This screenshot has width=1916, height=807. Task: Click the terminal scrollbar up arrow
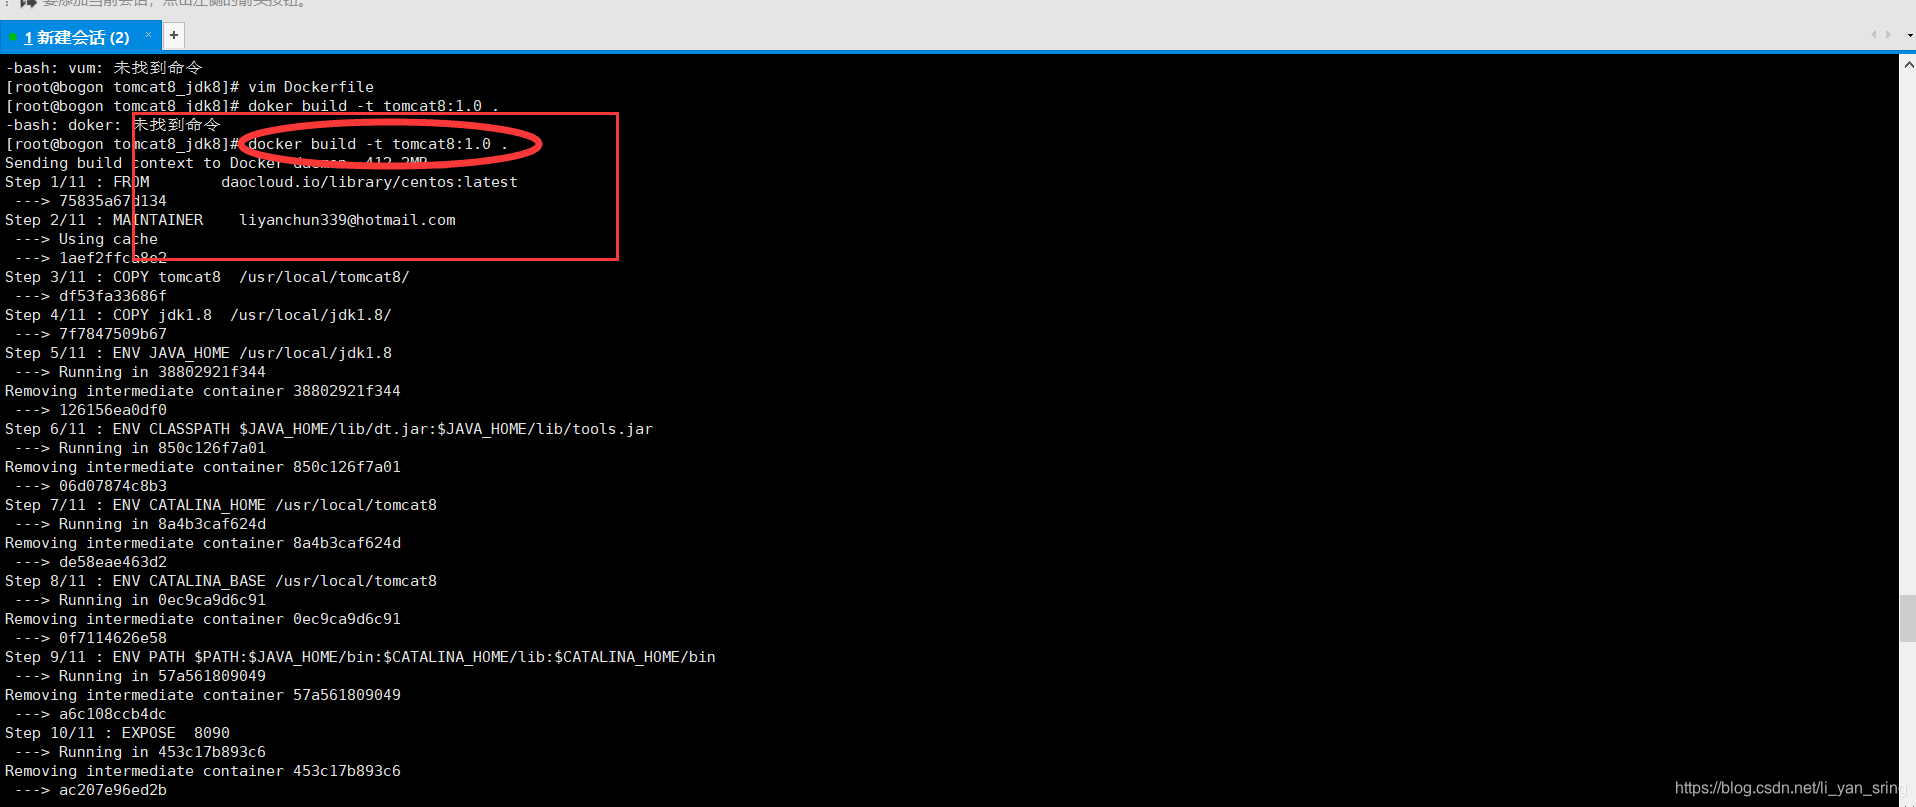pos(1907,64)
